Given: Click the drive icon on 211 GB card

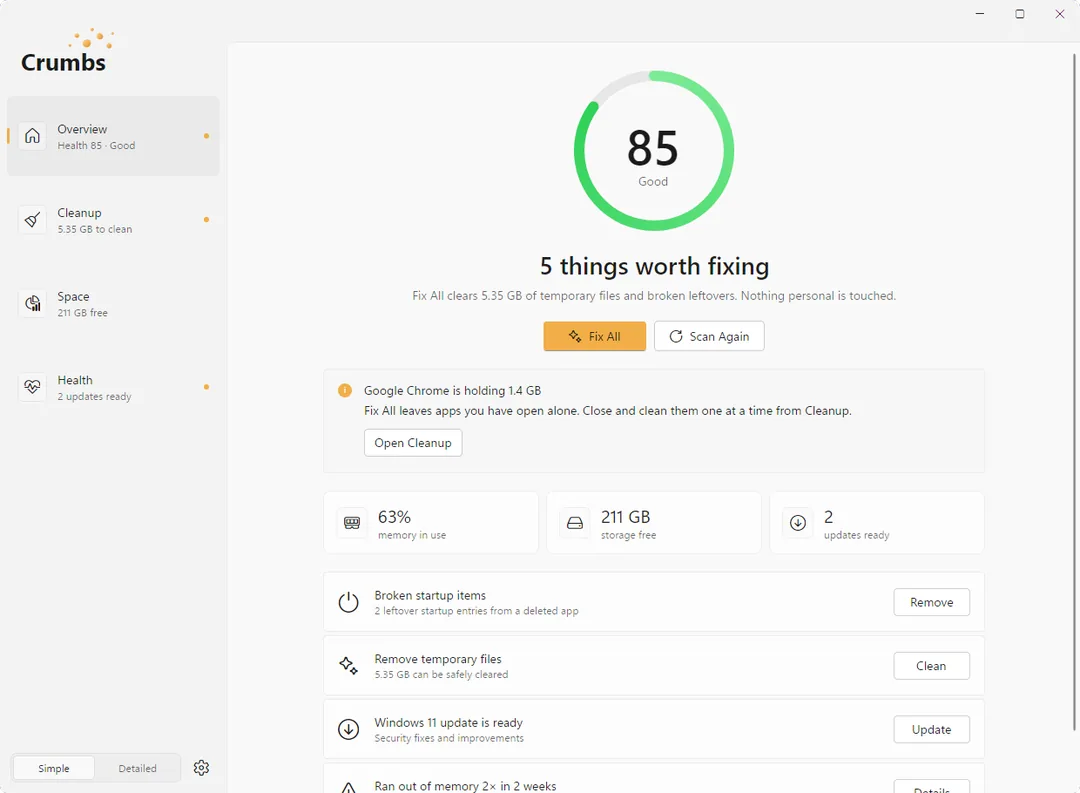Looking at the screenshot, I should click(574, 523).
